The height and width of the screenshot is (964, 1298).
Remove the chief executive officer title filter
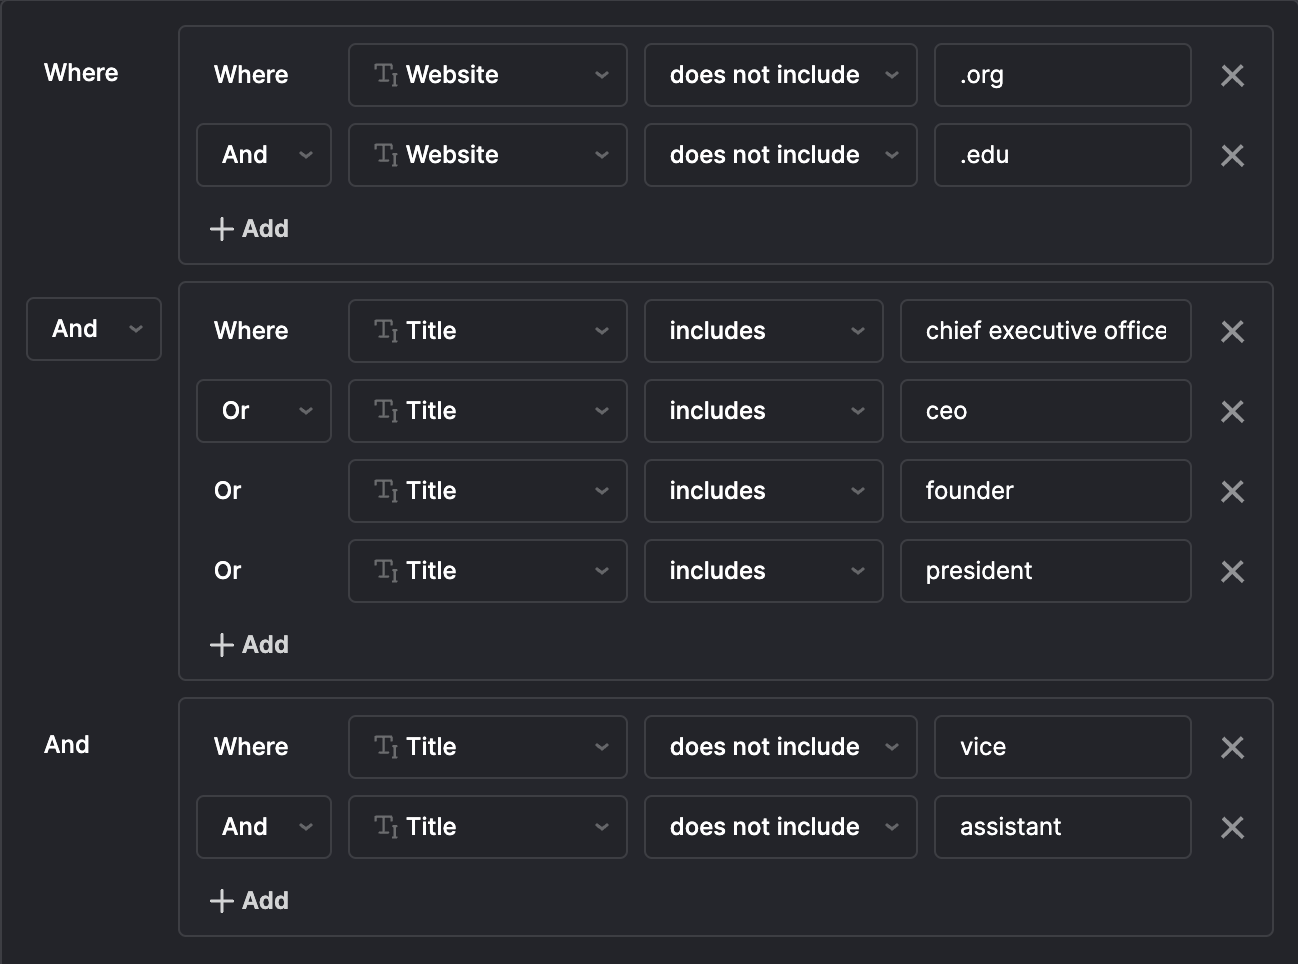coord(1232,332)
